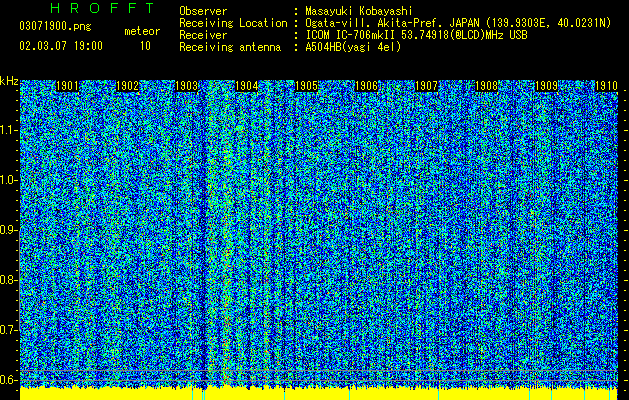Click the 1909 time marker
Screen dimensions: 629x400
click(x=547, y=86)
